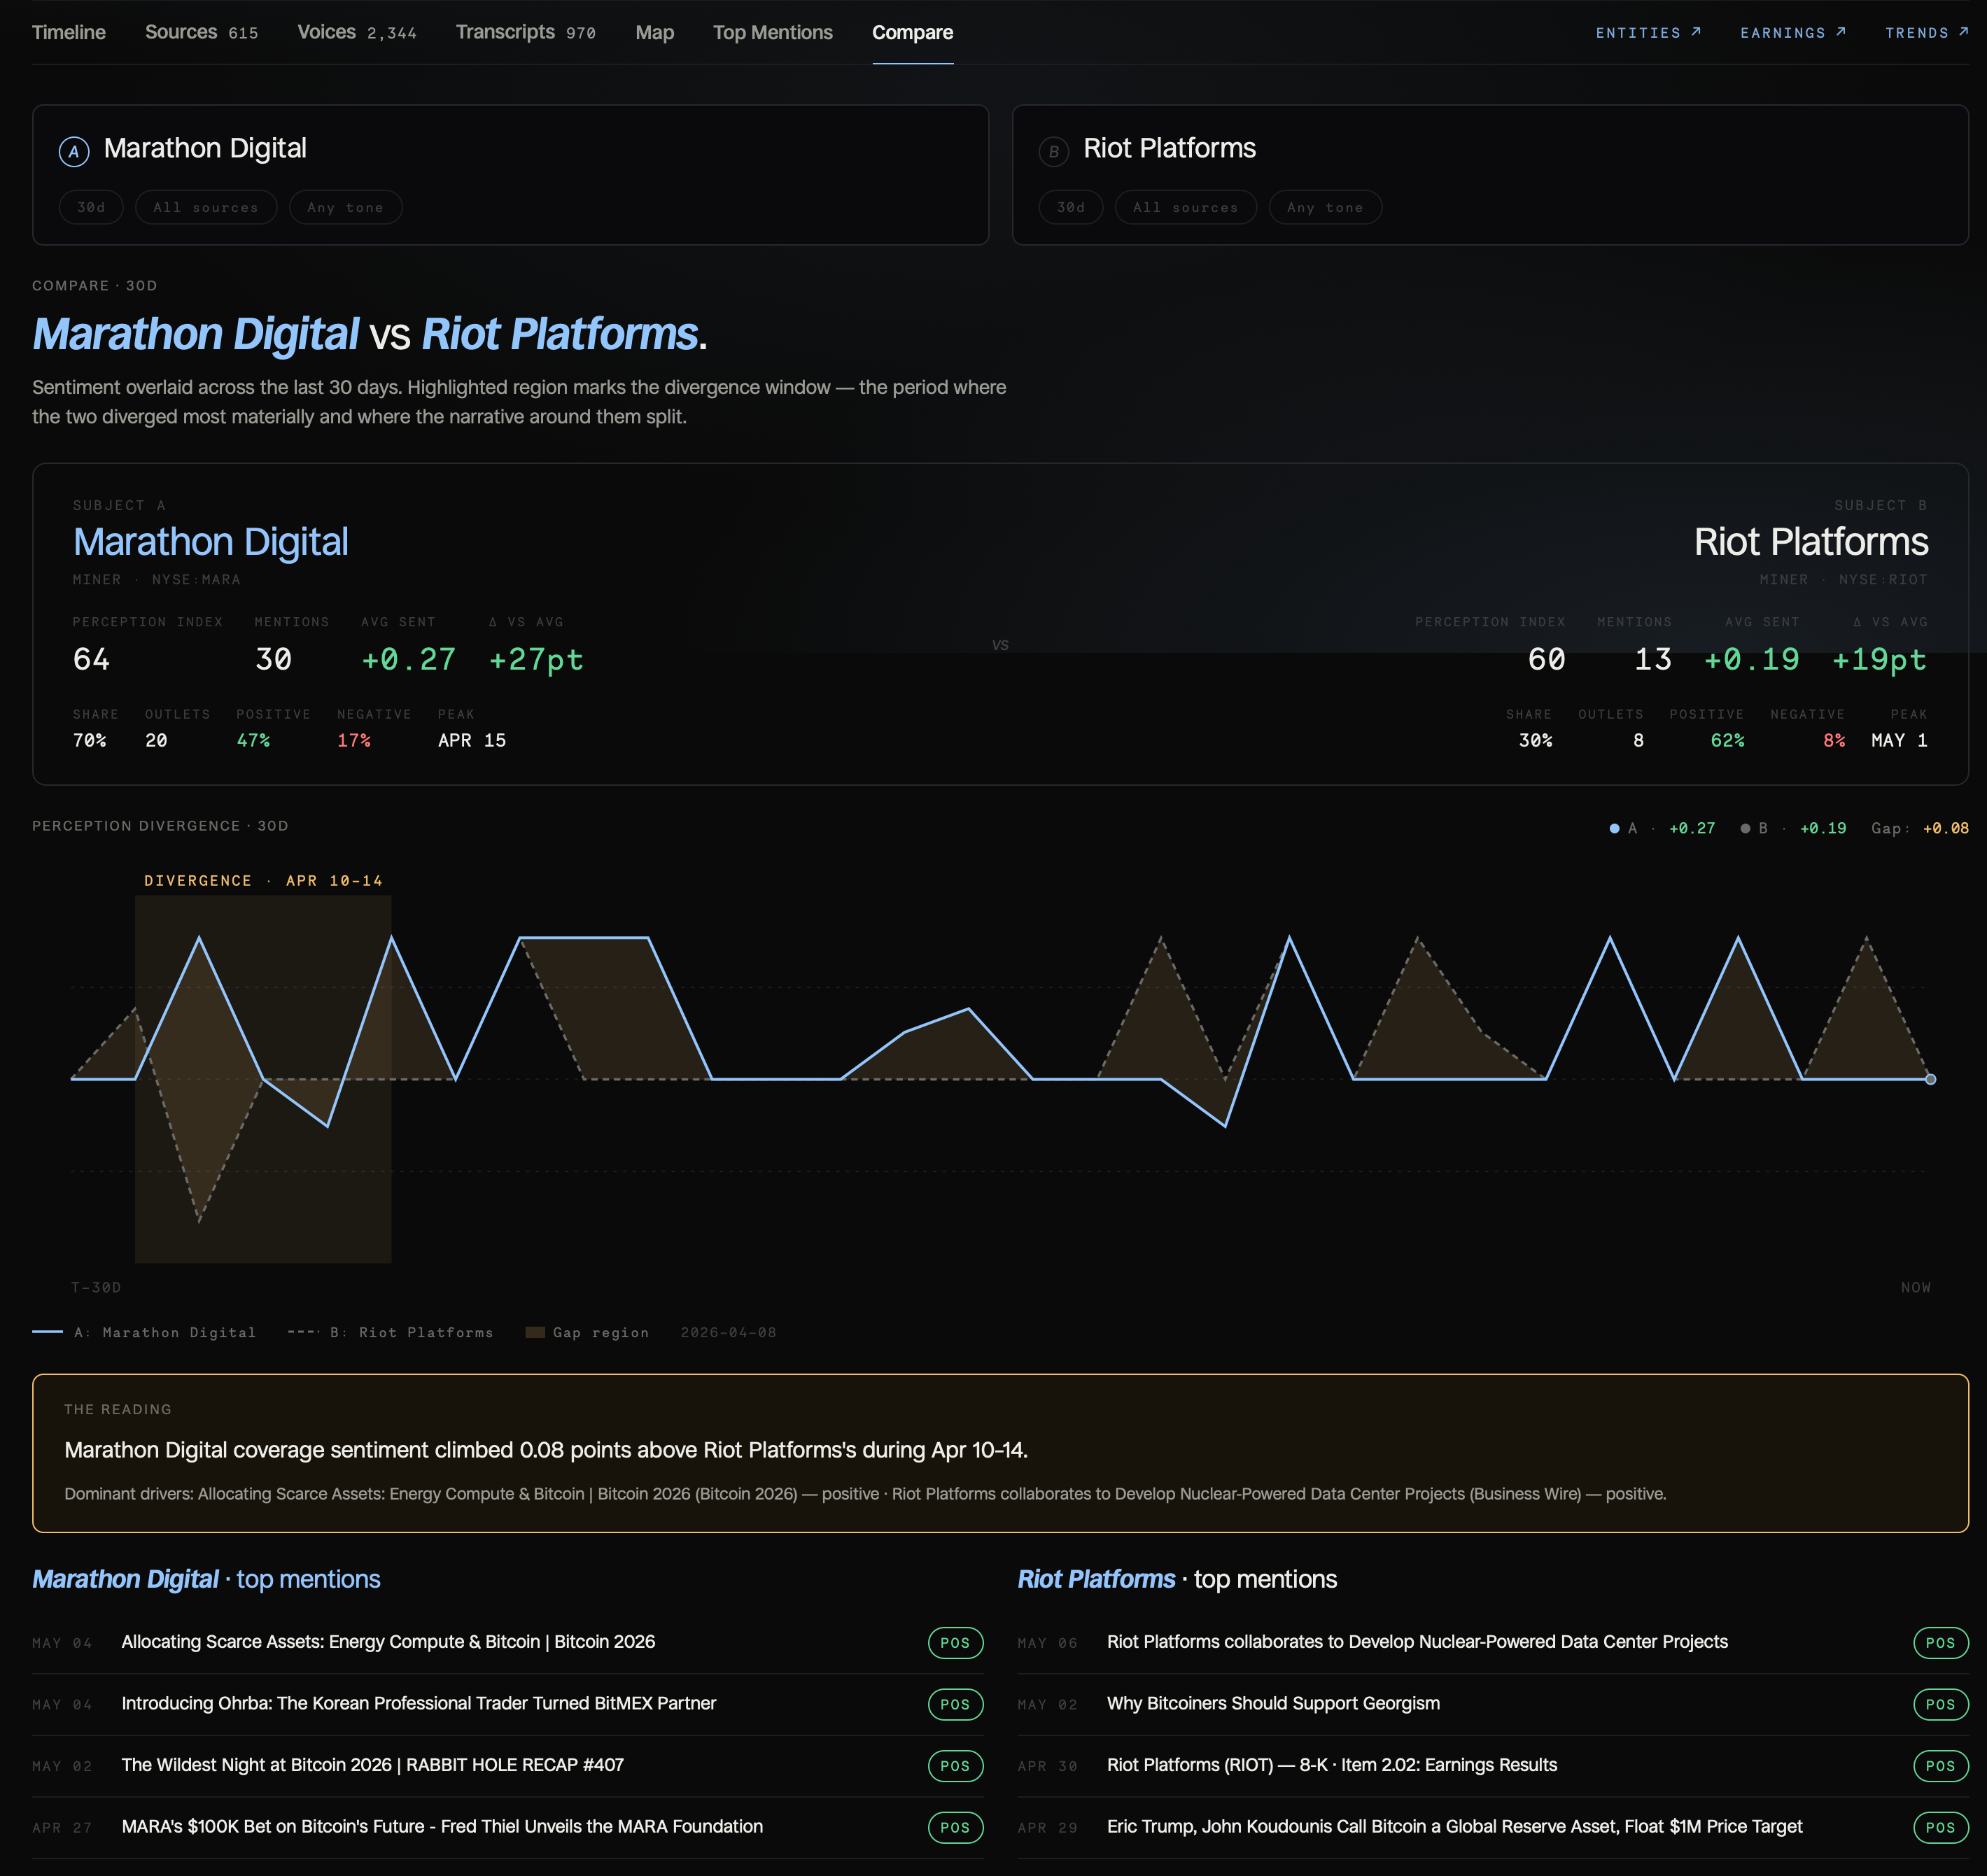Open the Trends external link
Image resolution: width=1987 pixels, height=1876 pixels.
click(x=1927, y=33)
